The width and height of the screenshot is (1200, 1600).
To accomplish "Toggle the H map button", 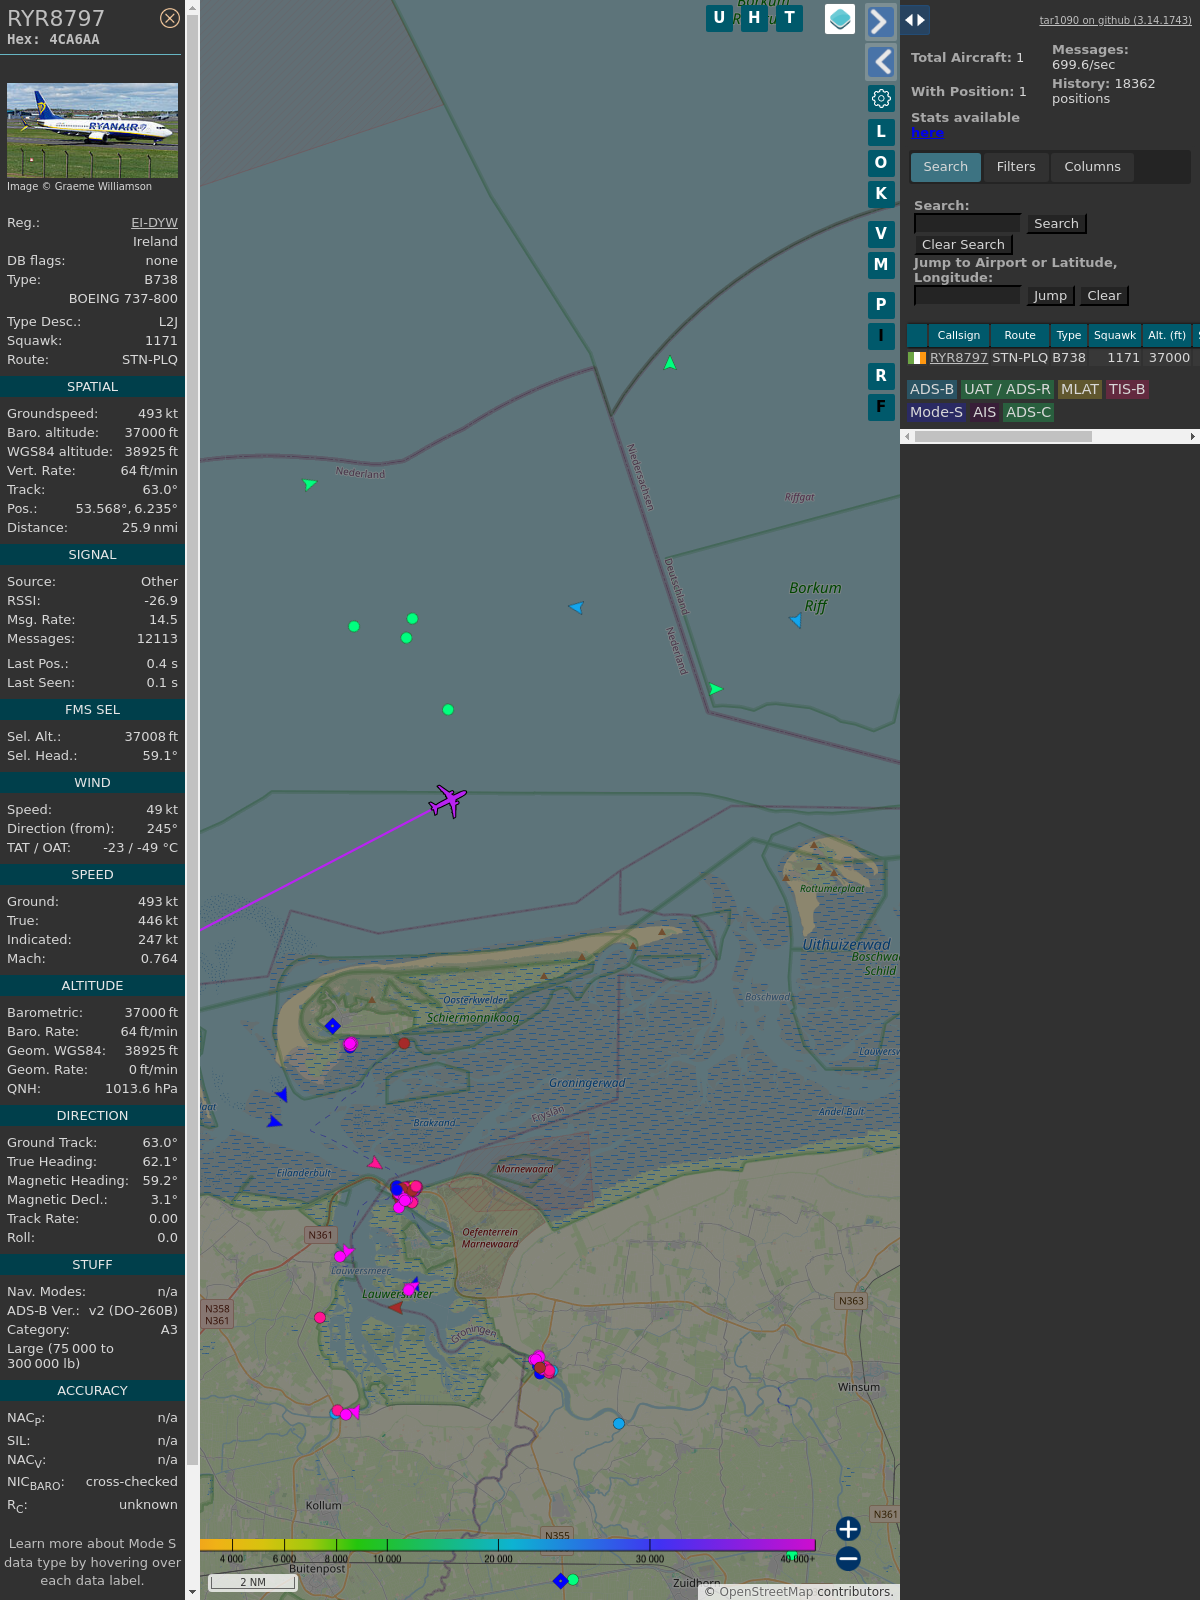I will click(x=754, y=18).
